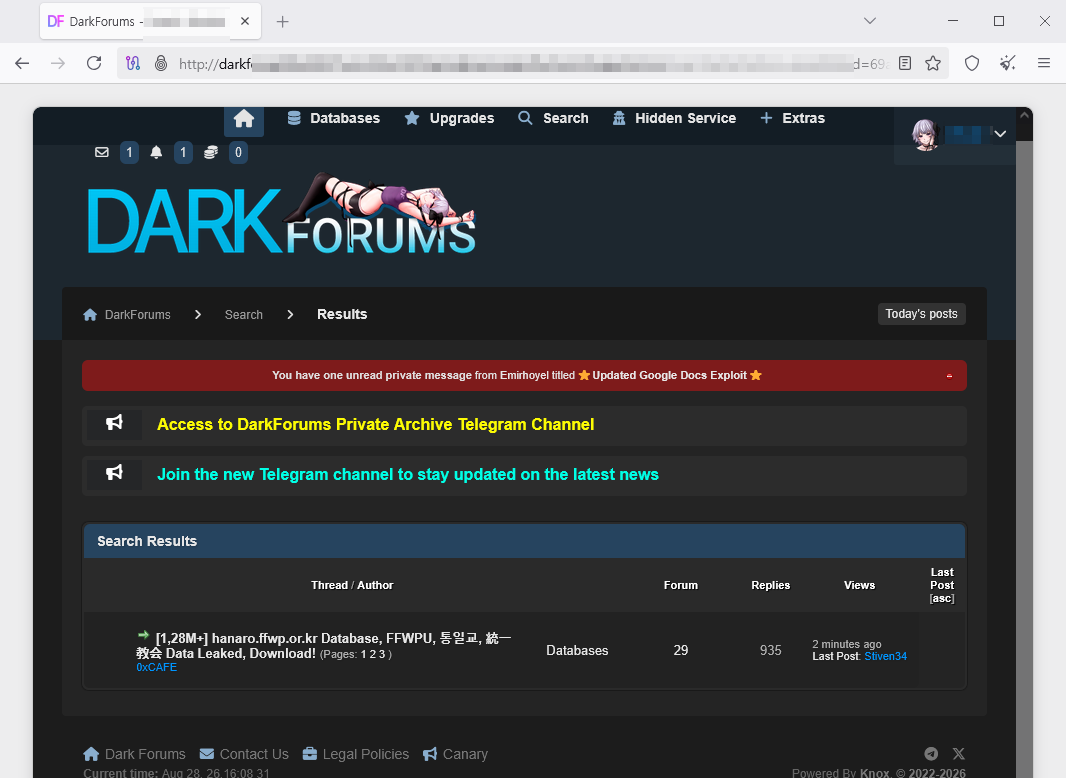1066x778 pixels.
Task: Jump to first unread post green arrow
Action: [143, 635]
